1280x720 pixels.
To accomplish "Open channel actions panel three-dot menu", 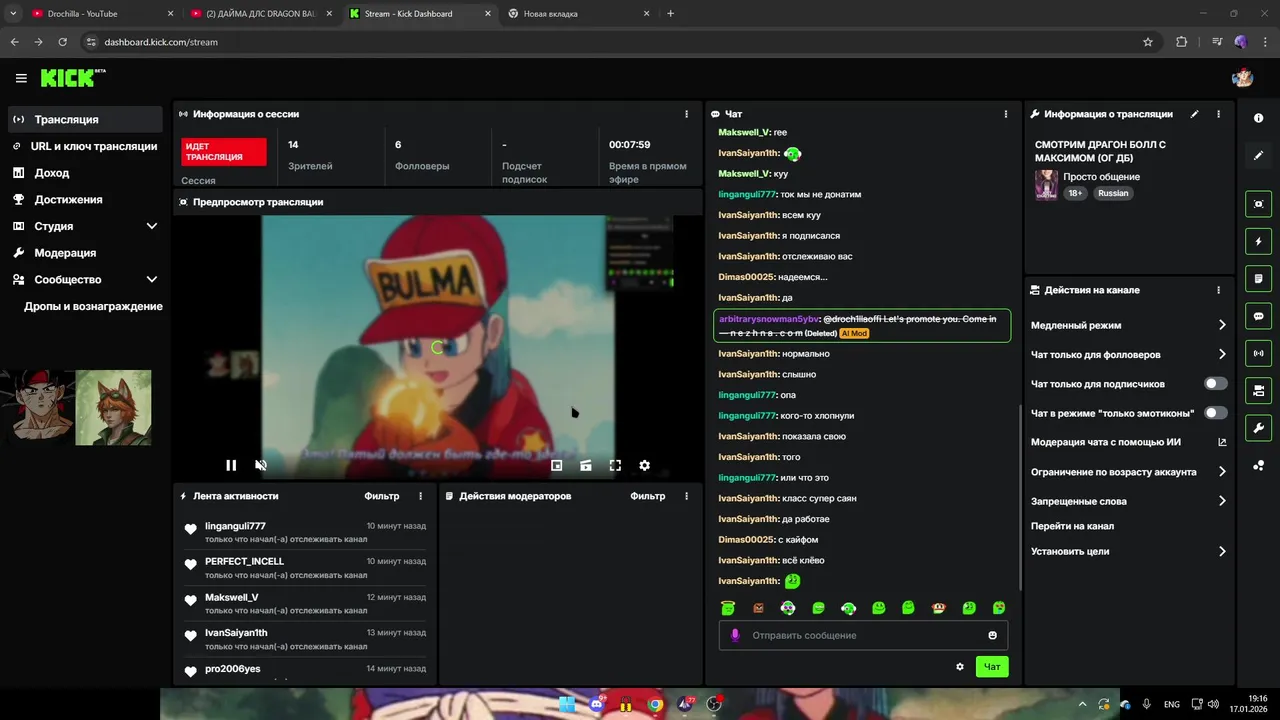I will coord(1218,290).
